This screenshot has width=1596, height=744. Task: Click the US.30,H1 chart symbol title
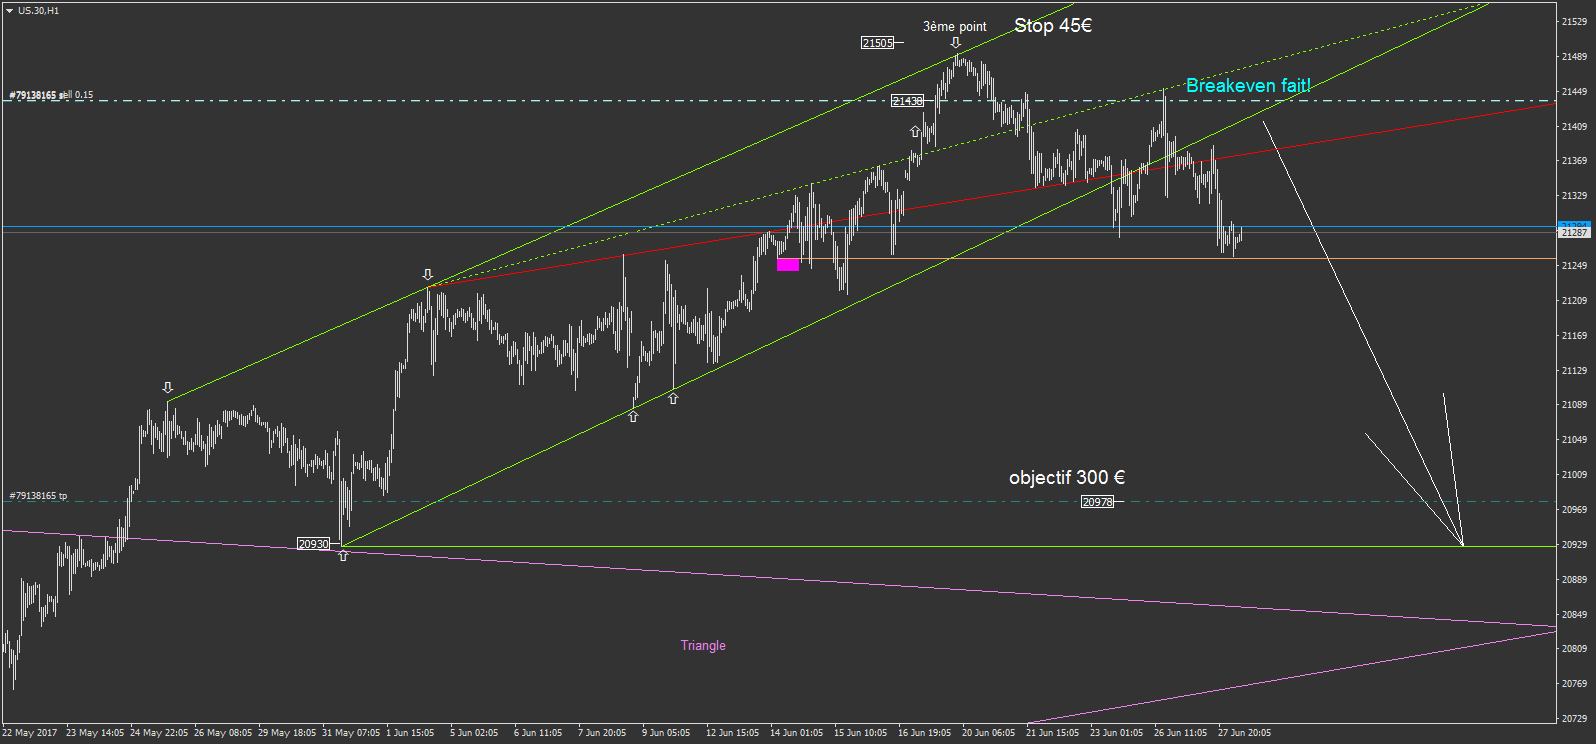pos(38,11)
